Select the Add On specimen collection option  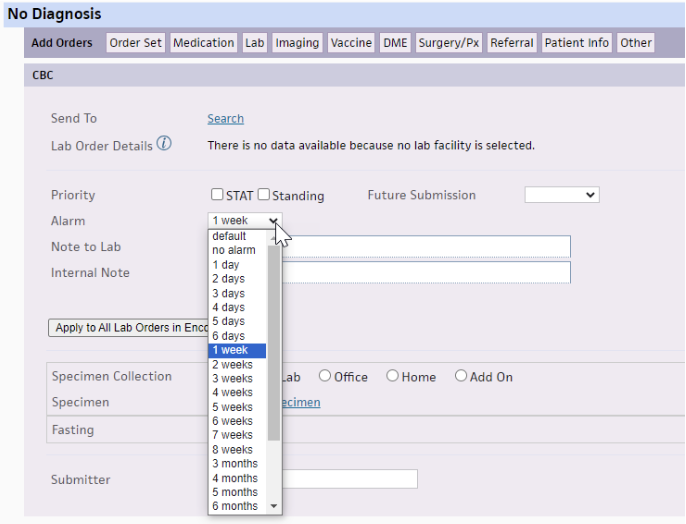tap(461, 376)
